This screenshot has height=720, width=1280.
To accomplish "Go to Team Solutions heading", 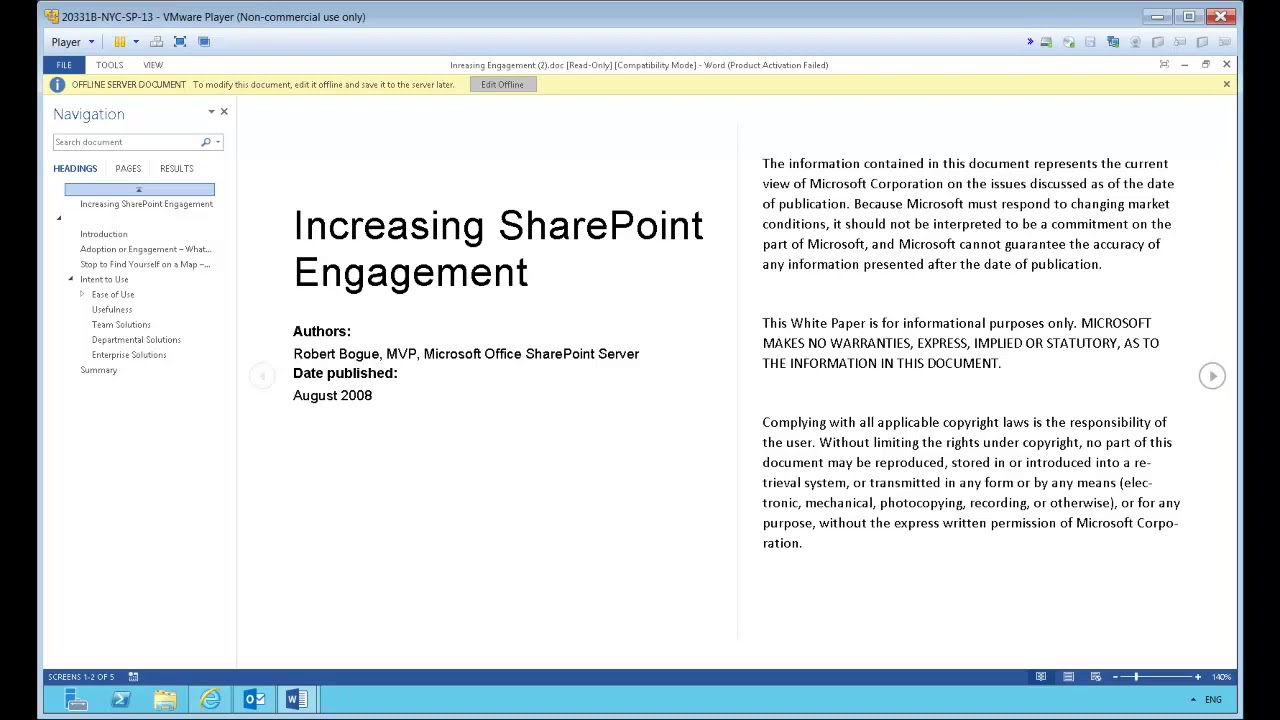I will [121, 325].
